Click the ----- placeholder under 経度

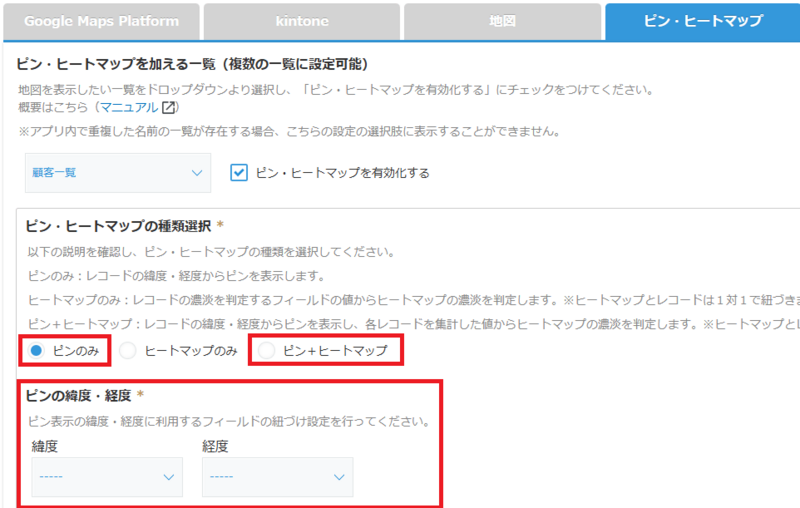[x=222, y=477]
